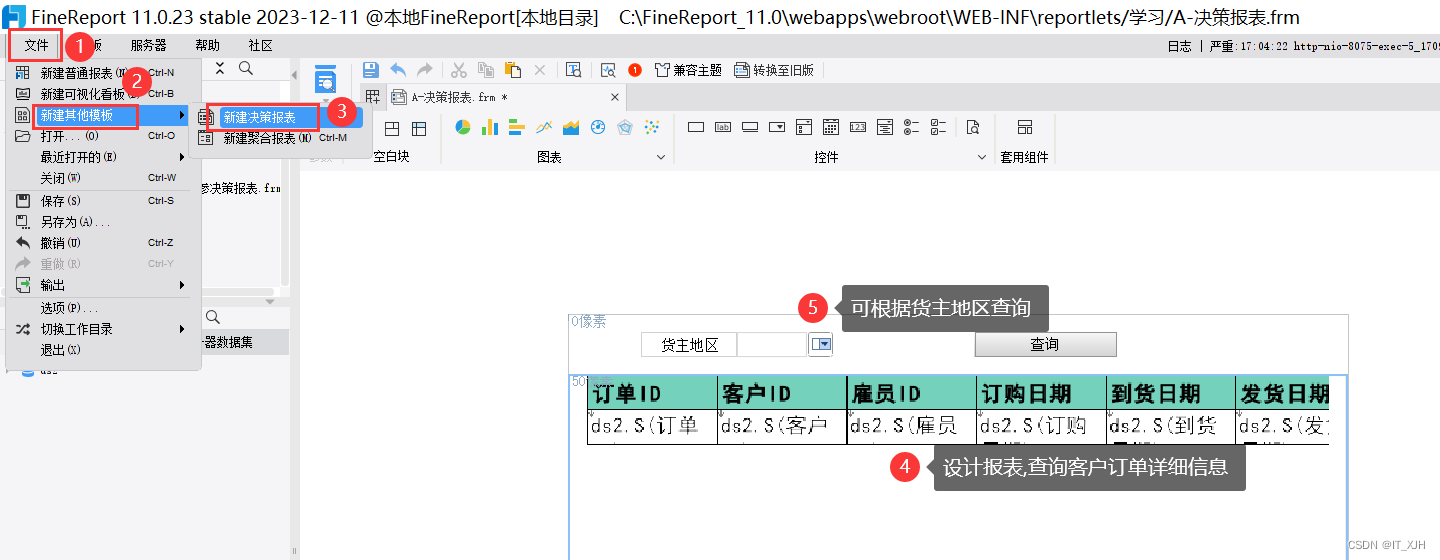1440x560 pixels.
Task: Click the cut scissors toolbar icon
Action: click(x=459, y=70)
